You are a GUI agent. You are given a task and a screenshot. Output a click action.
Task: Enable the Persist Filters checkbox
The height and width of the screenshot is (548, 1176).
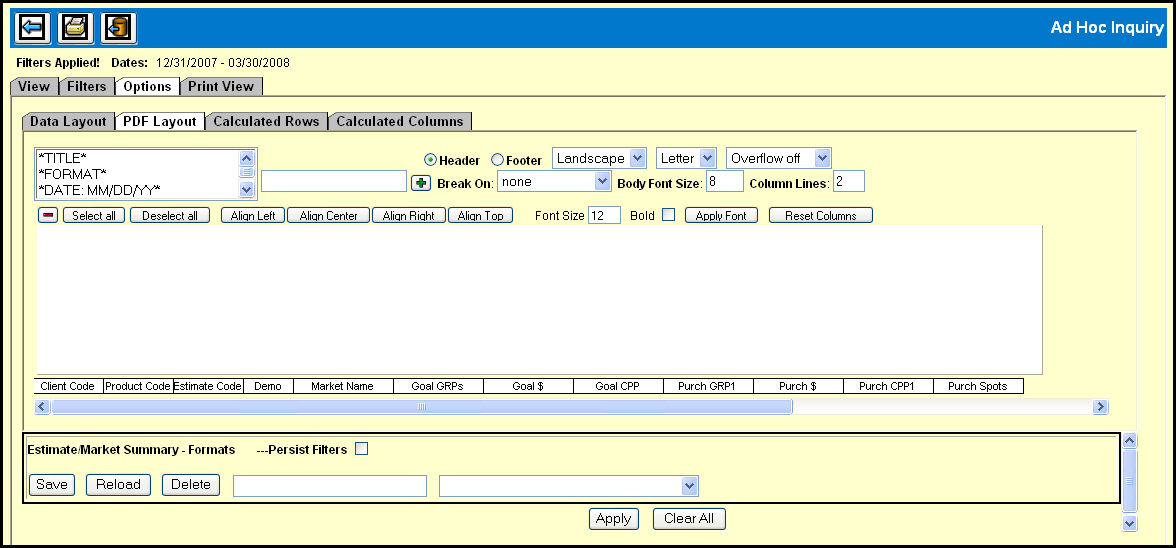click(362, 449)
